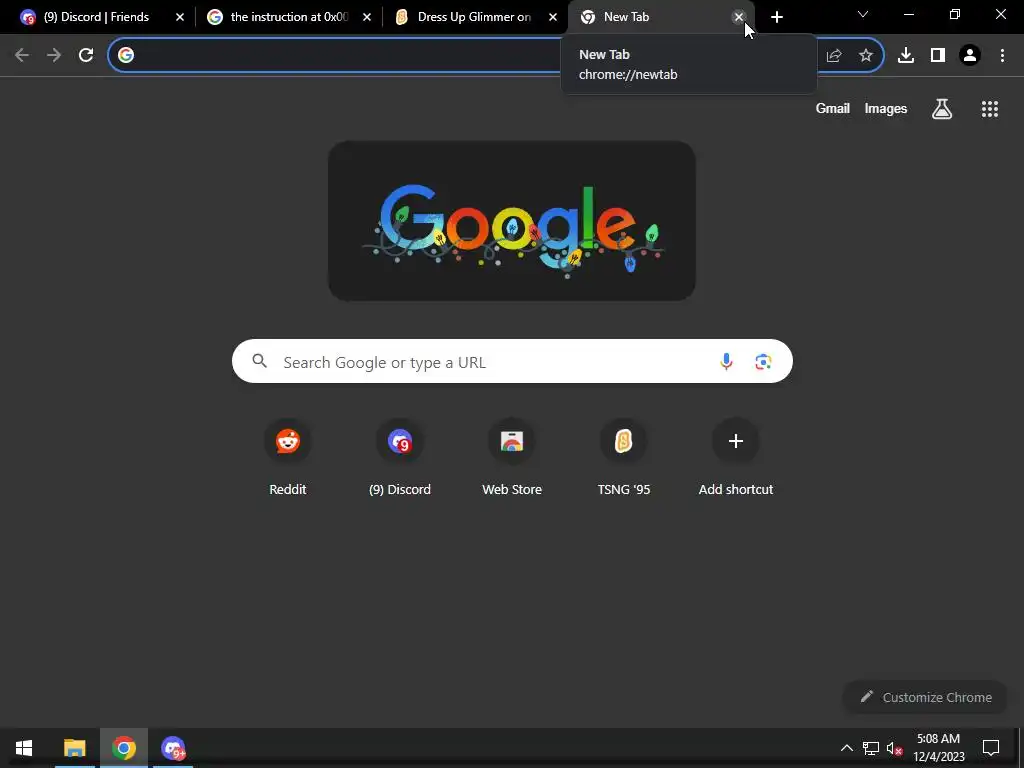Viewport: 1024px width, 768px height.
Task: Click the Google holiday doodle
Action: [x=511, y=221]
